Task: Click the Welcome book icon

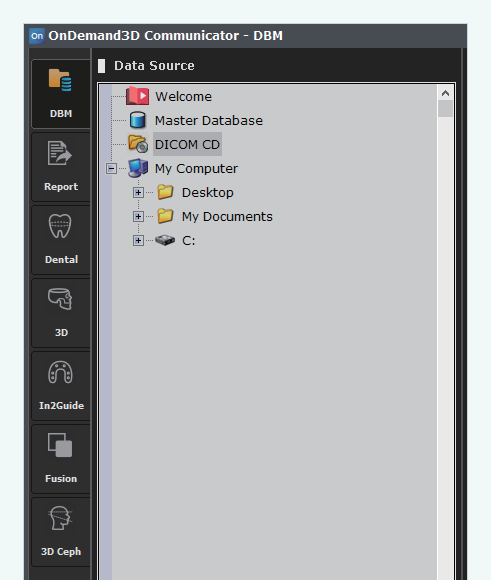Action: point(138,96)
